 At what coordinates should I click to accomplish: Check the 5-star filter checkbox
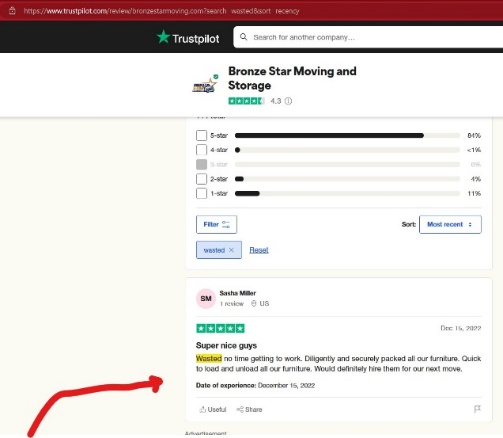coord(201,135)
